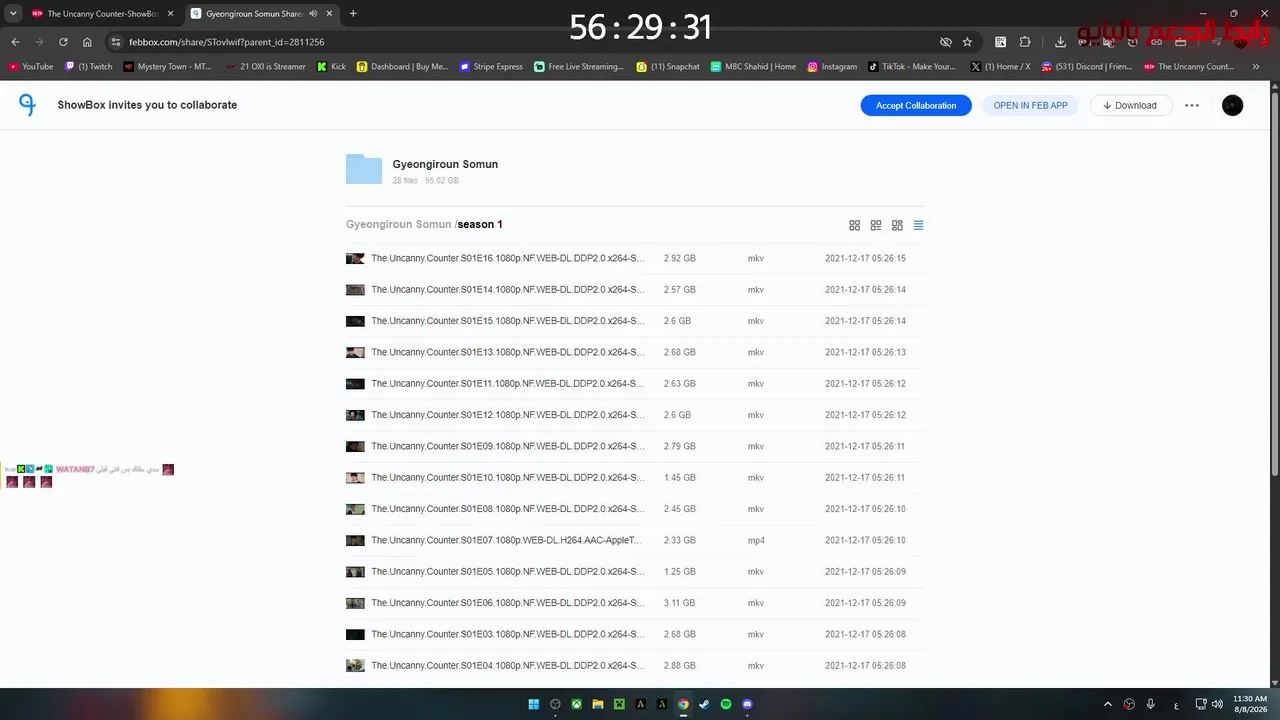Select The.Uncanny.Counter.S01E09 file name
1280x720 pixels.
click(508, 446)
